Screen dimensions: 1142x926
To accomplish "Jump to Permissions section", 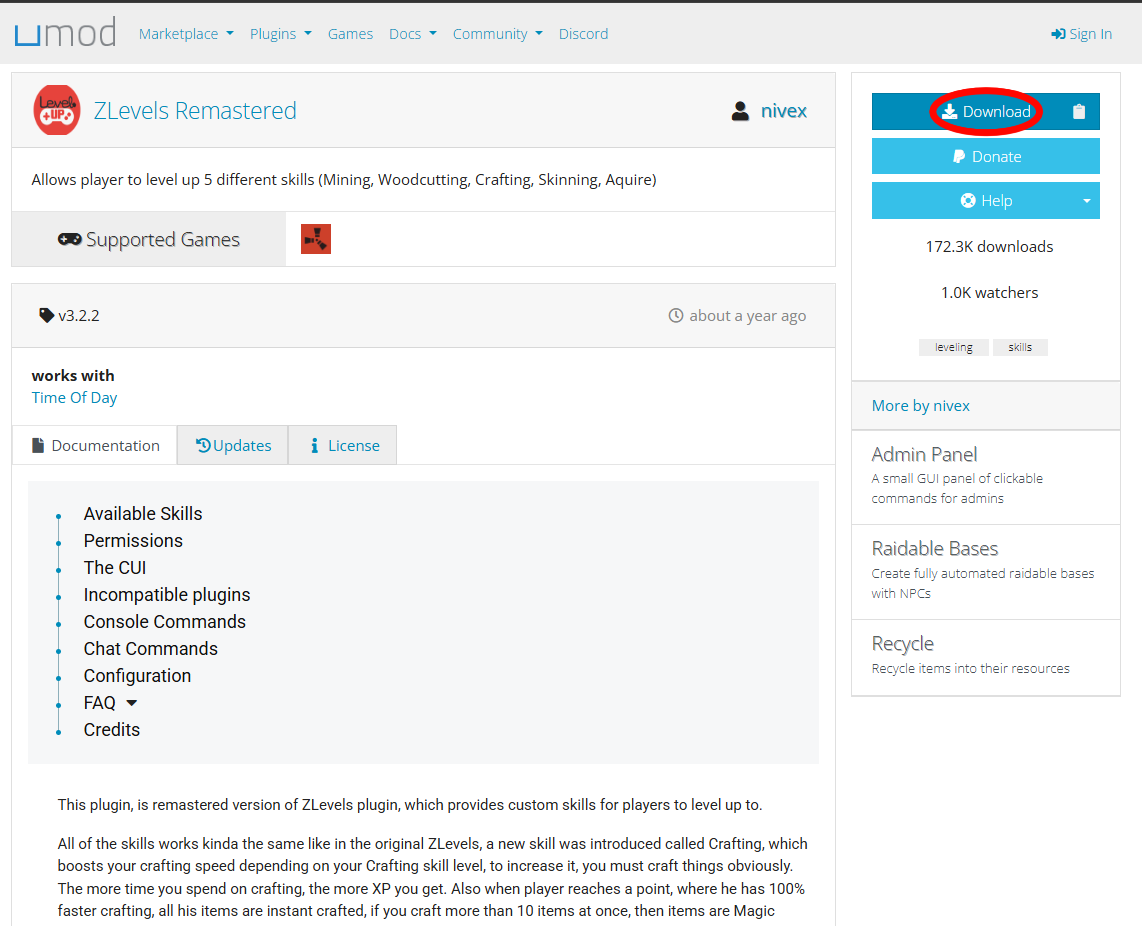I will pyautogui.click(x=133, y=541).
